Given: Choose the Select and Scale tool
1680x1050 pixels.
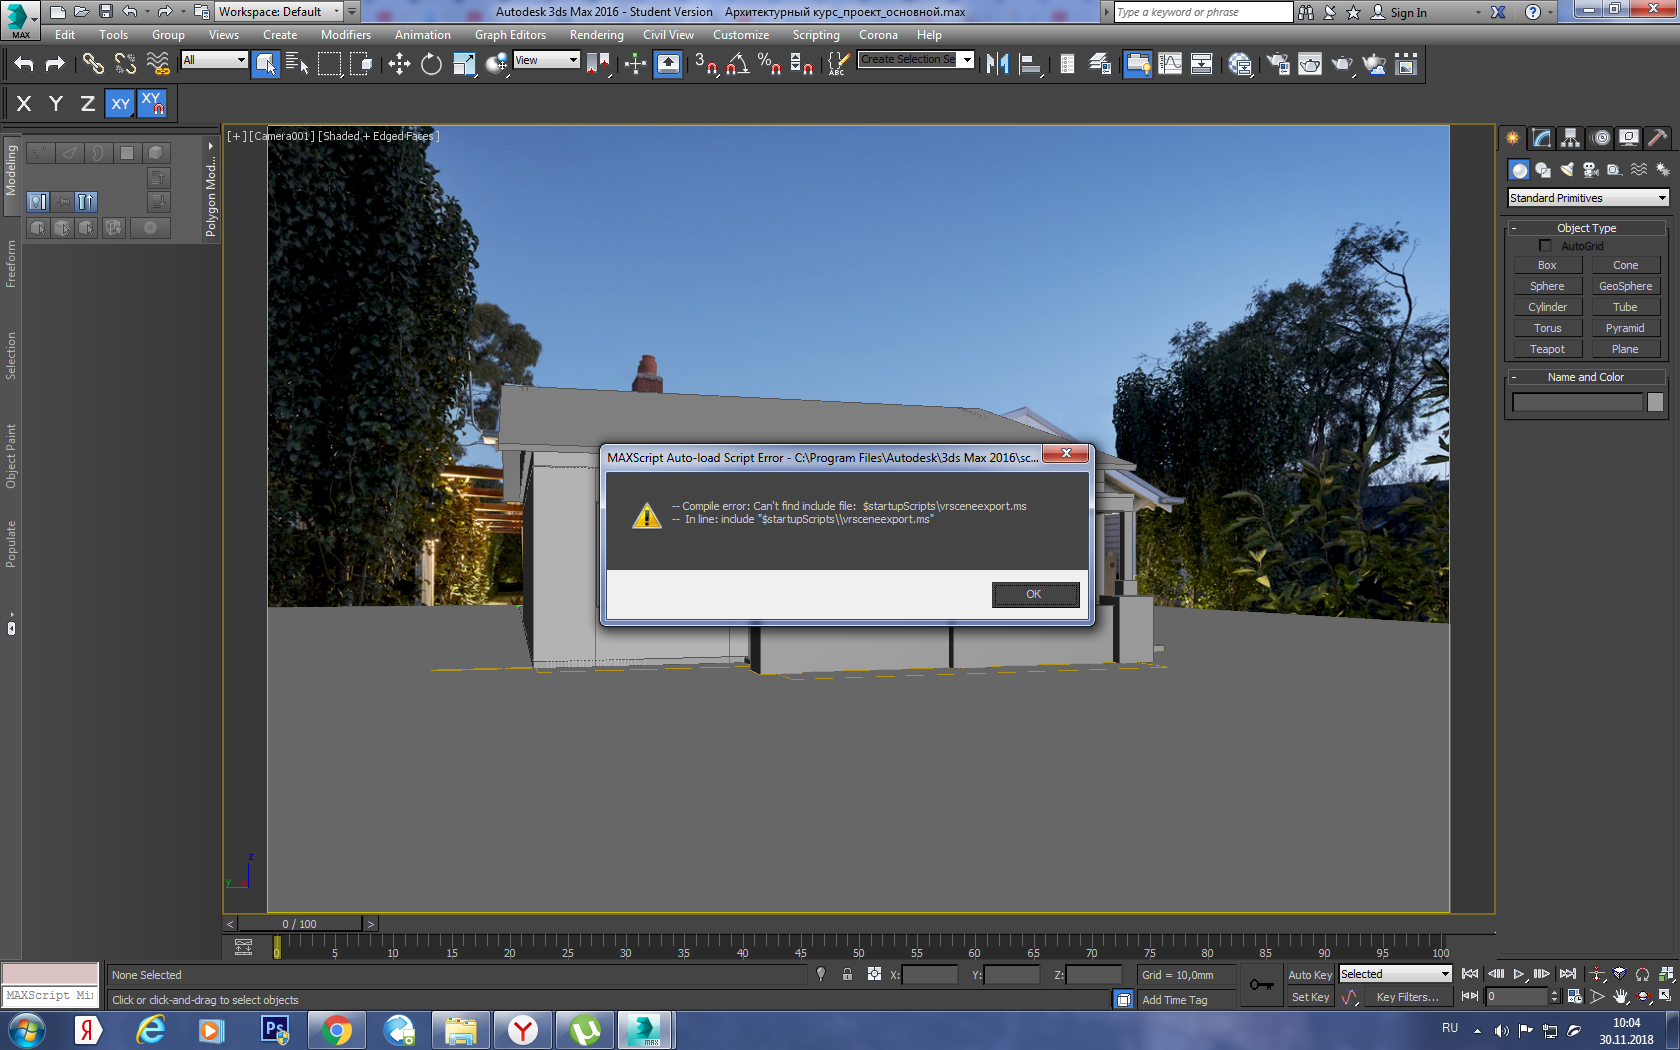Looking at the screenshot, I should click(464, 64).
